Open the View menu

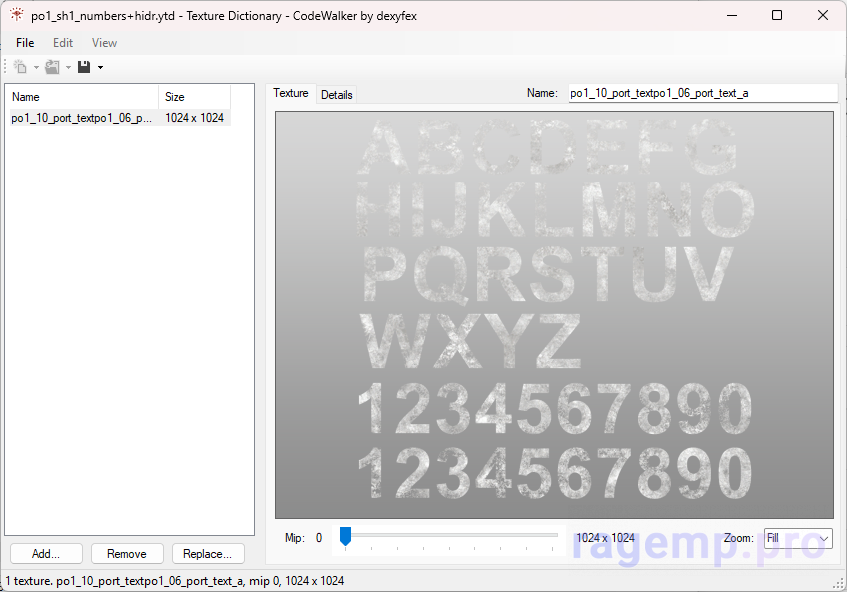(104, 43)
